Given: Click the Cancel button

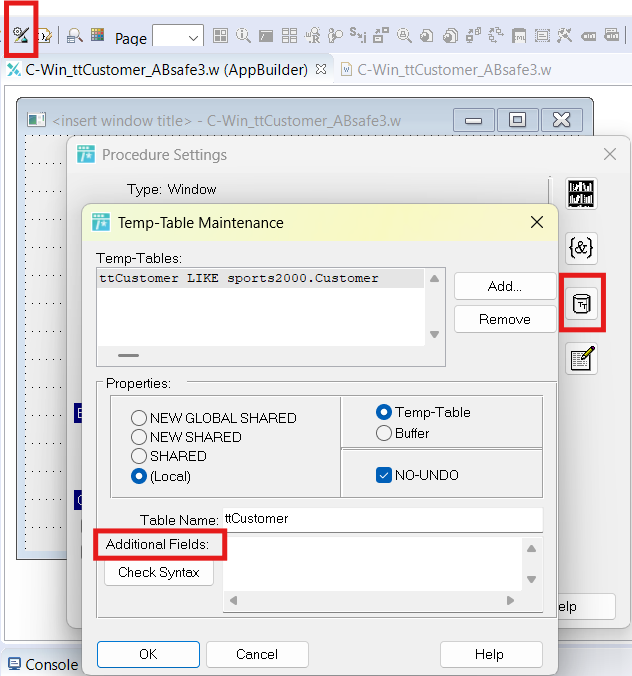Looking at the screenshot, I should click(257, 654).
